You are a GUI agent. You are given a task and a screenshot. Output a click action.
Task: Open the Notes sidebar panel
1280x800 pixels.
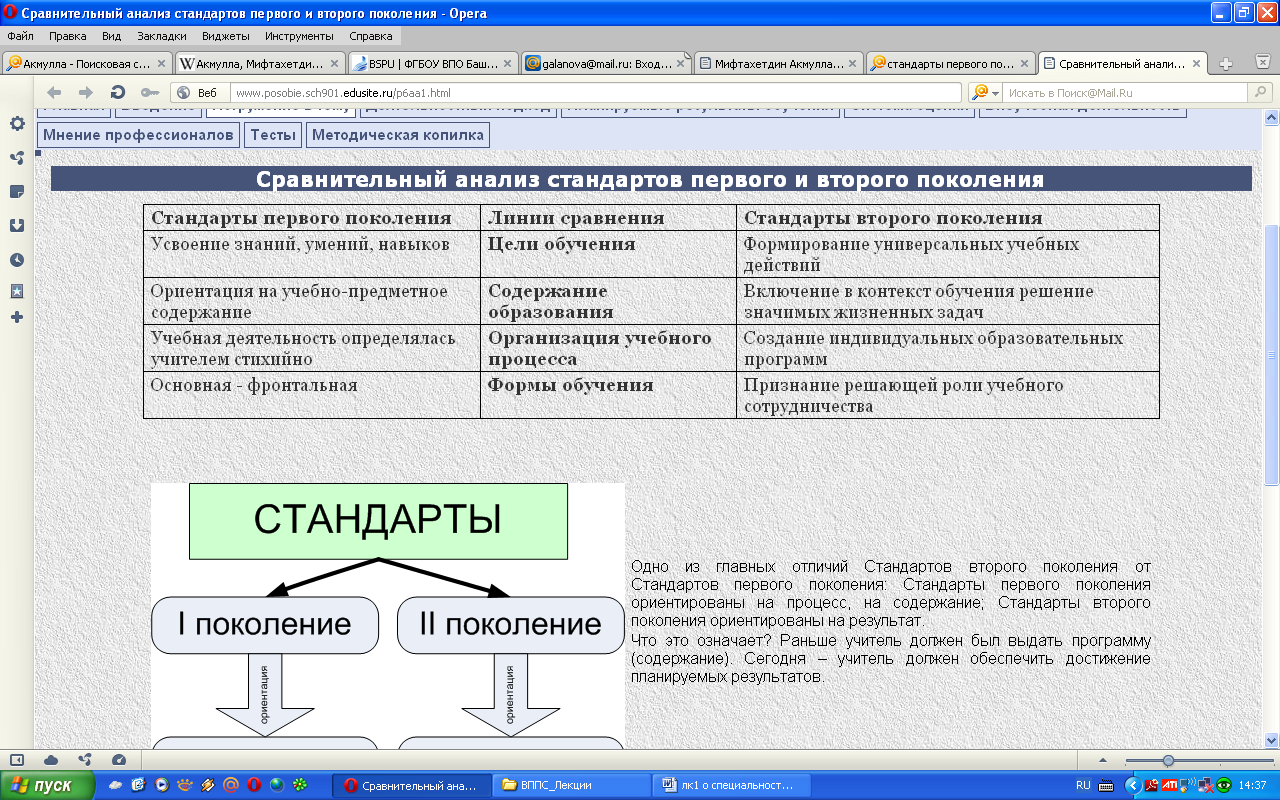[17, 191]
